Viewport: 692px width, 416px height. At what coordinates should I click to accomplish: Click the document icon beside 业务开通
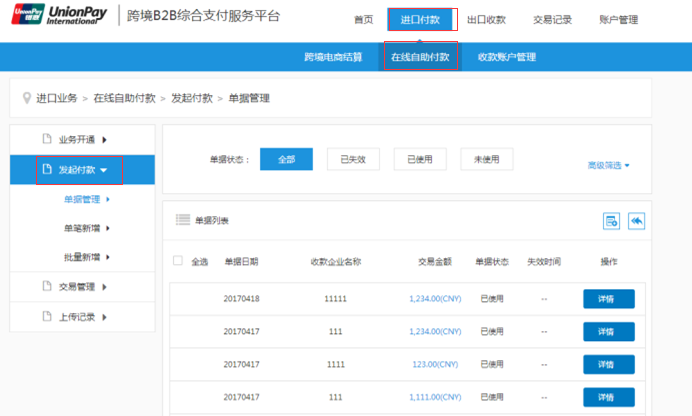tap(45, 139)
